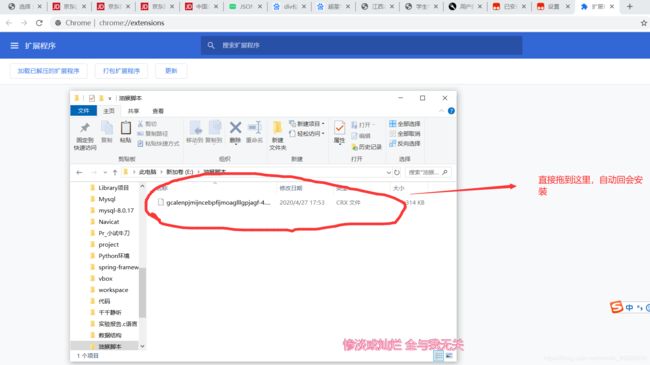The height and width of the screenshot is (365, 650).
Task: Select the vbox folder in the tree
Action: (105, 279)
